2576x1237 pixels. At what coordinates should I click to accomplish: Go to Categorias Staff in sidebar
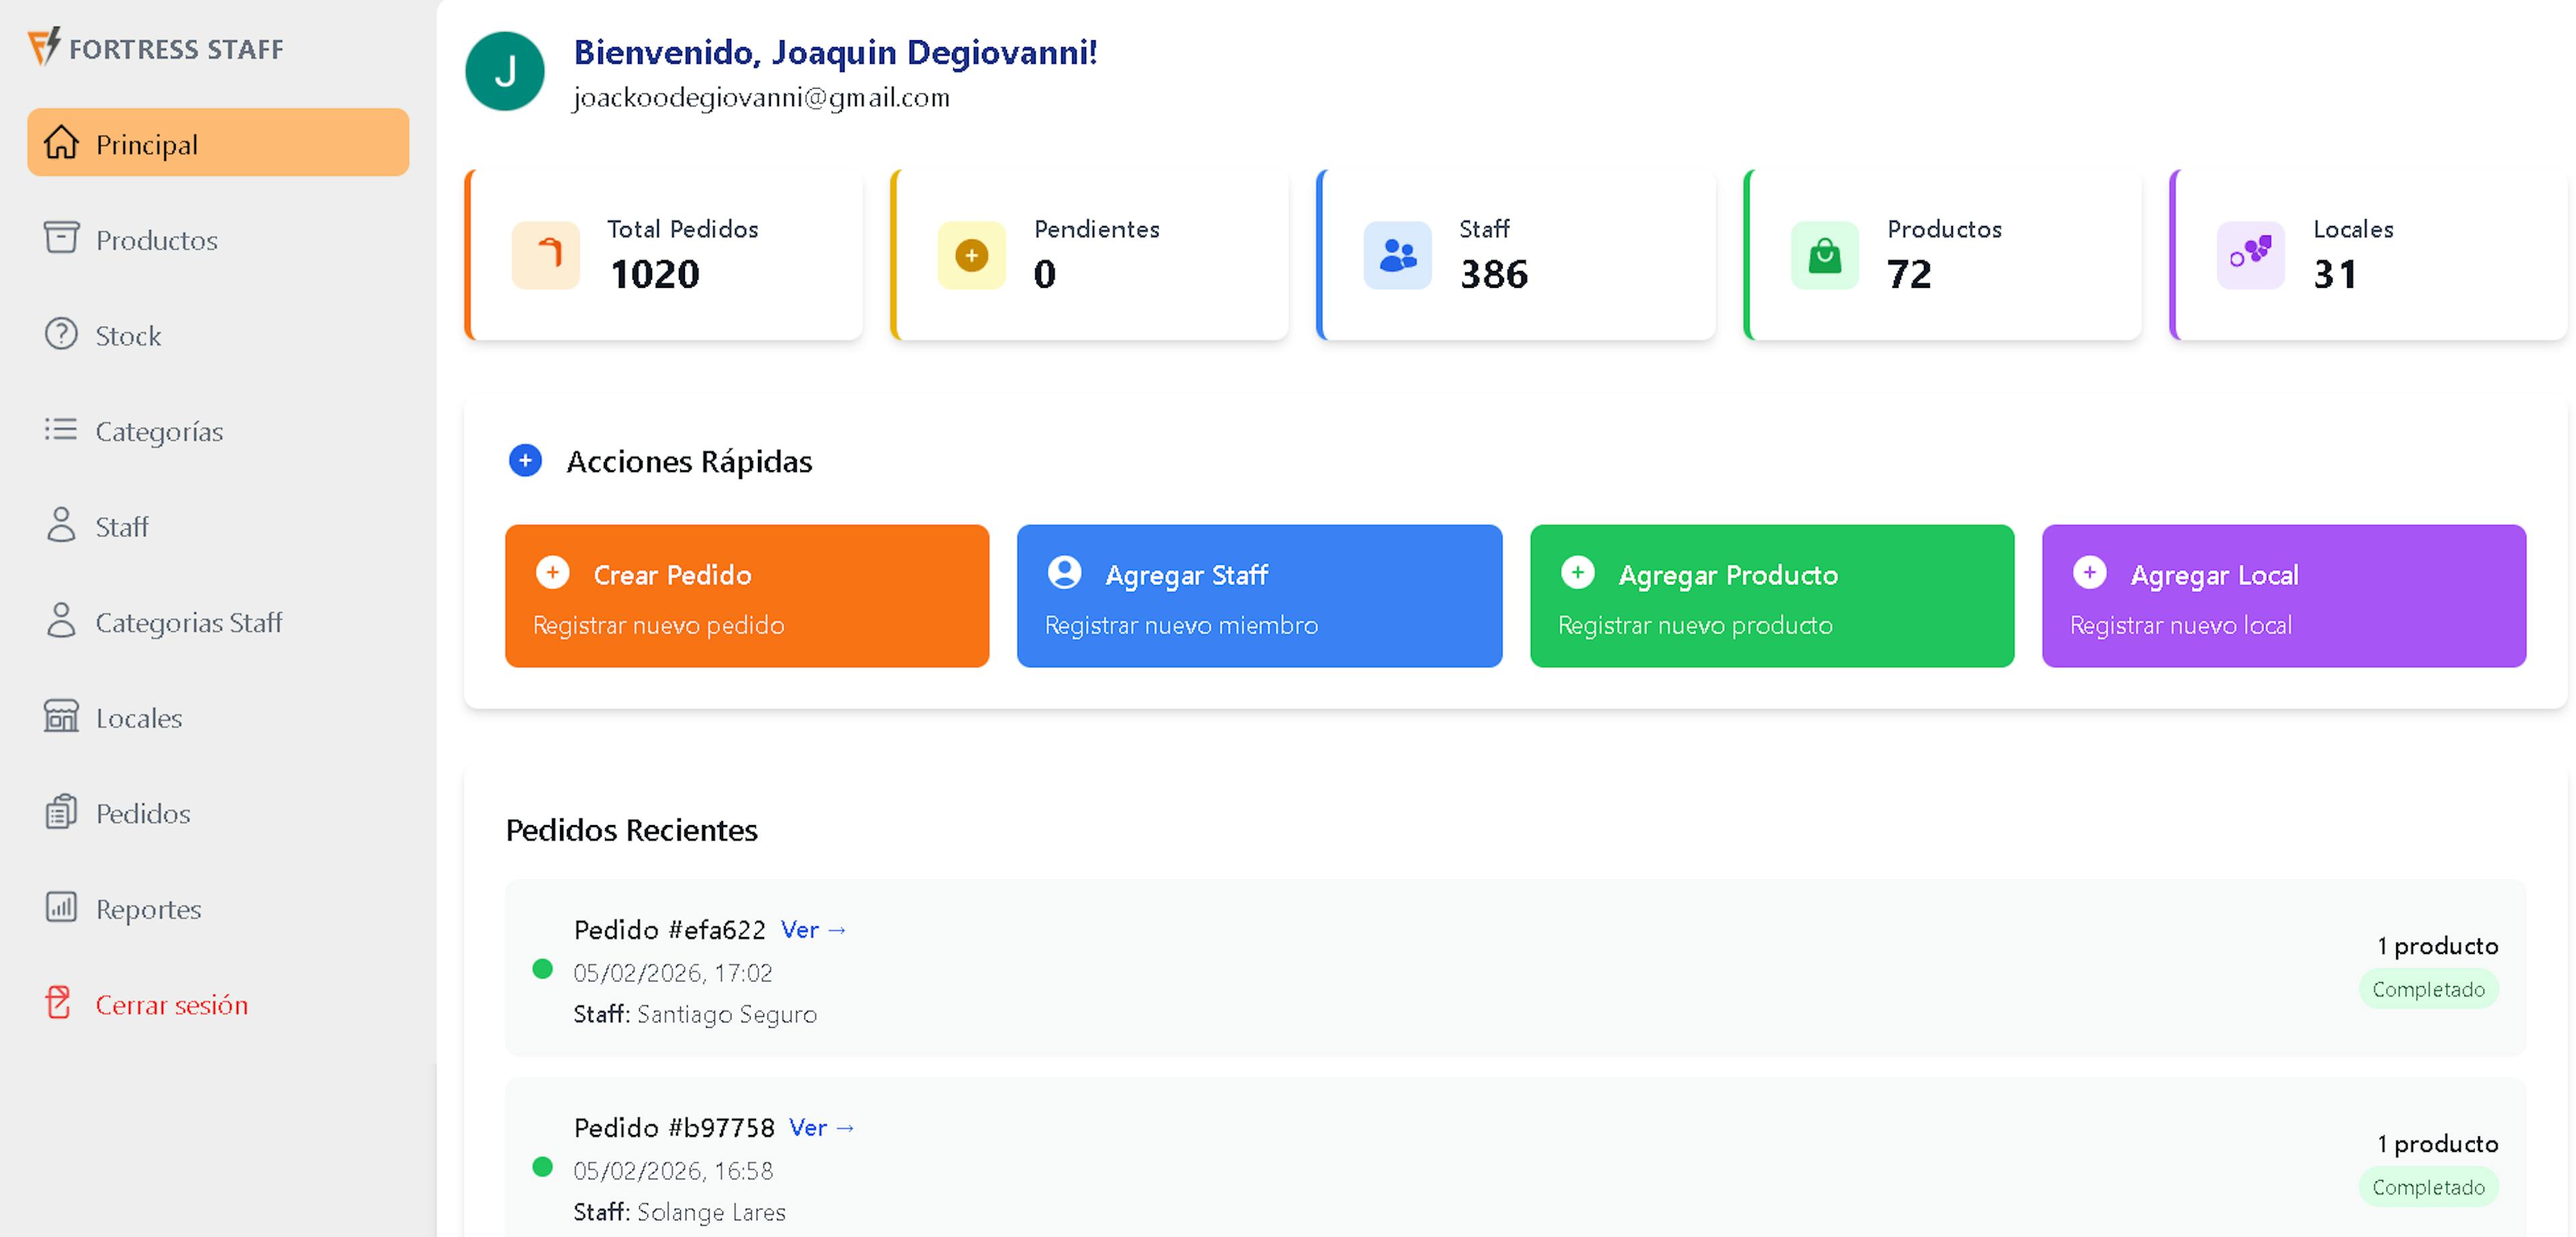188,622
